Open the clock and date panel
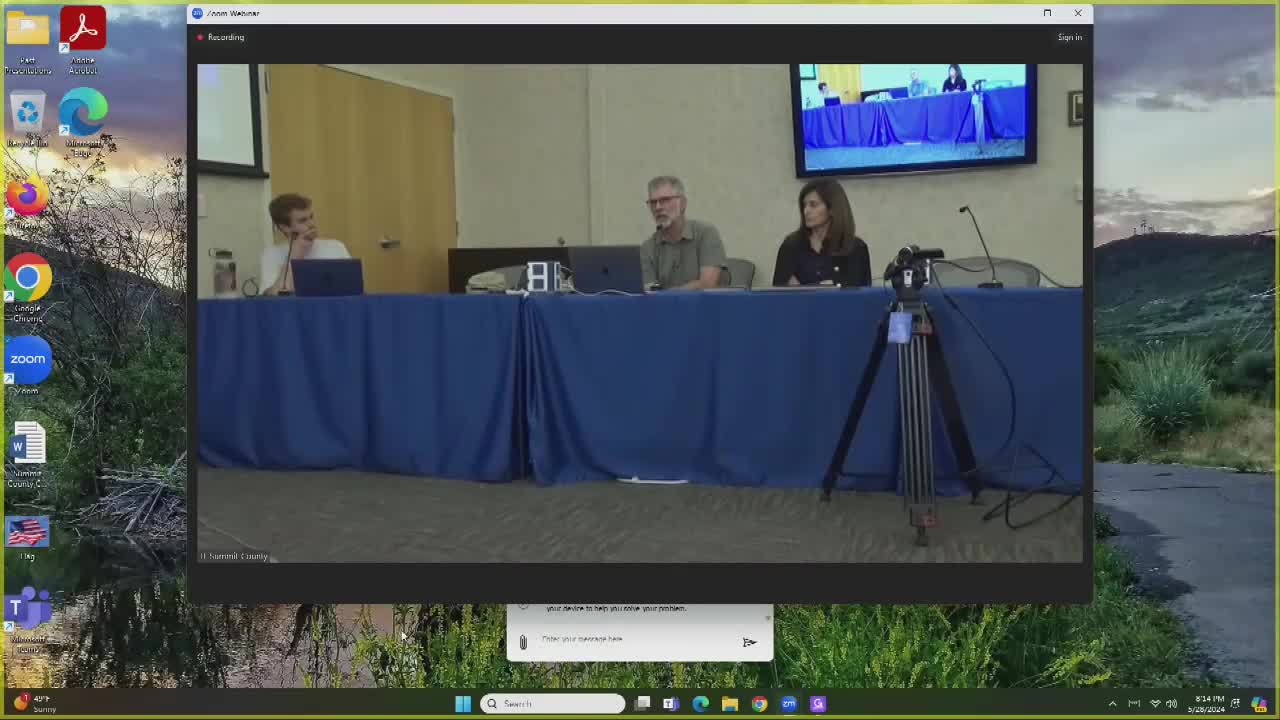This screenshot has height=720, width=1280. (1209, 704)
